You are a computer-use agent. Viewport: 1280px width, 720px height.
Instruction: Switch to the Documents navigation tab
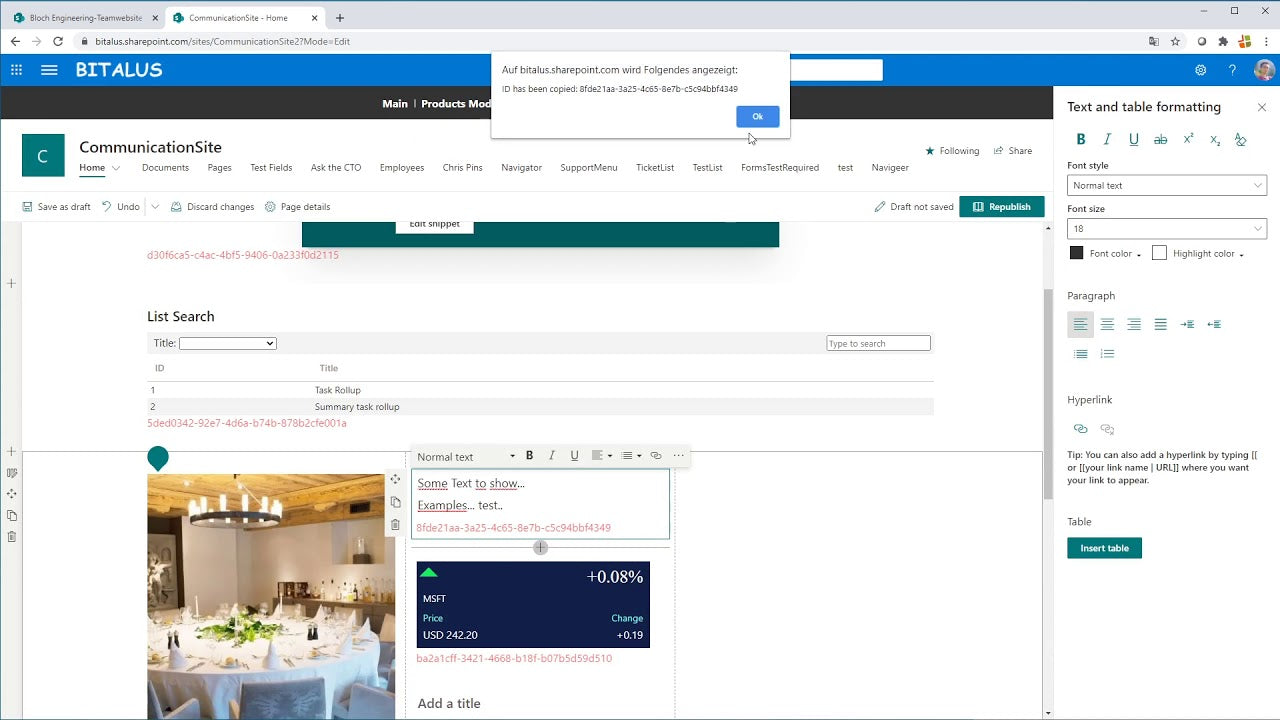tap(164, 167)
